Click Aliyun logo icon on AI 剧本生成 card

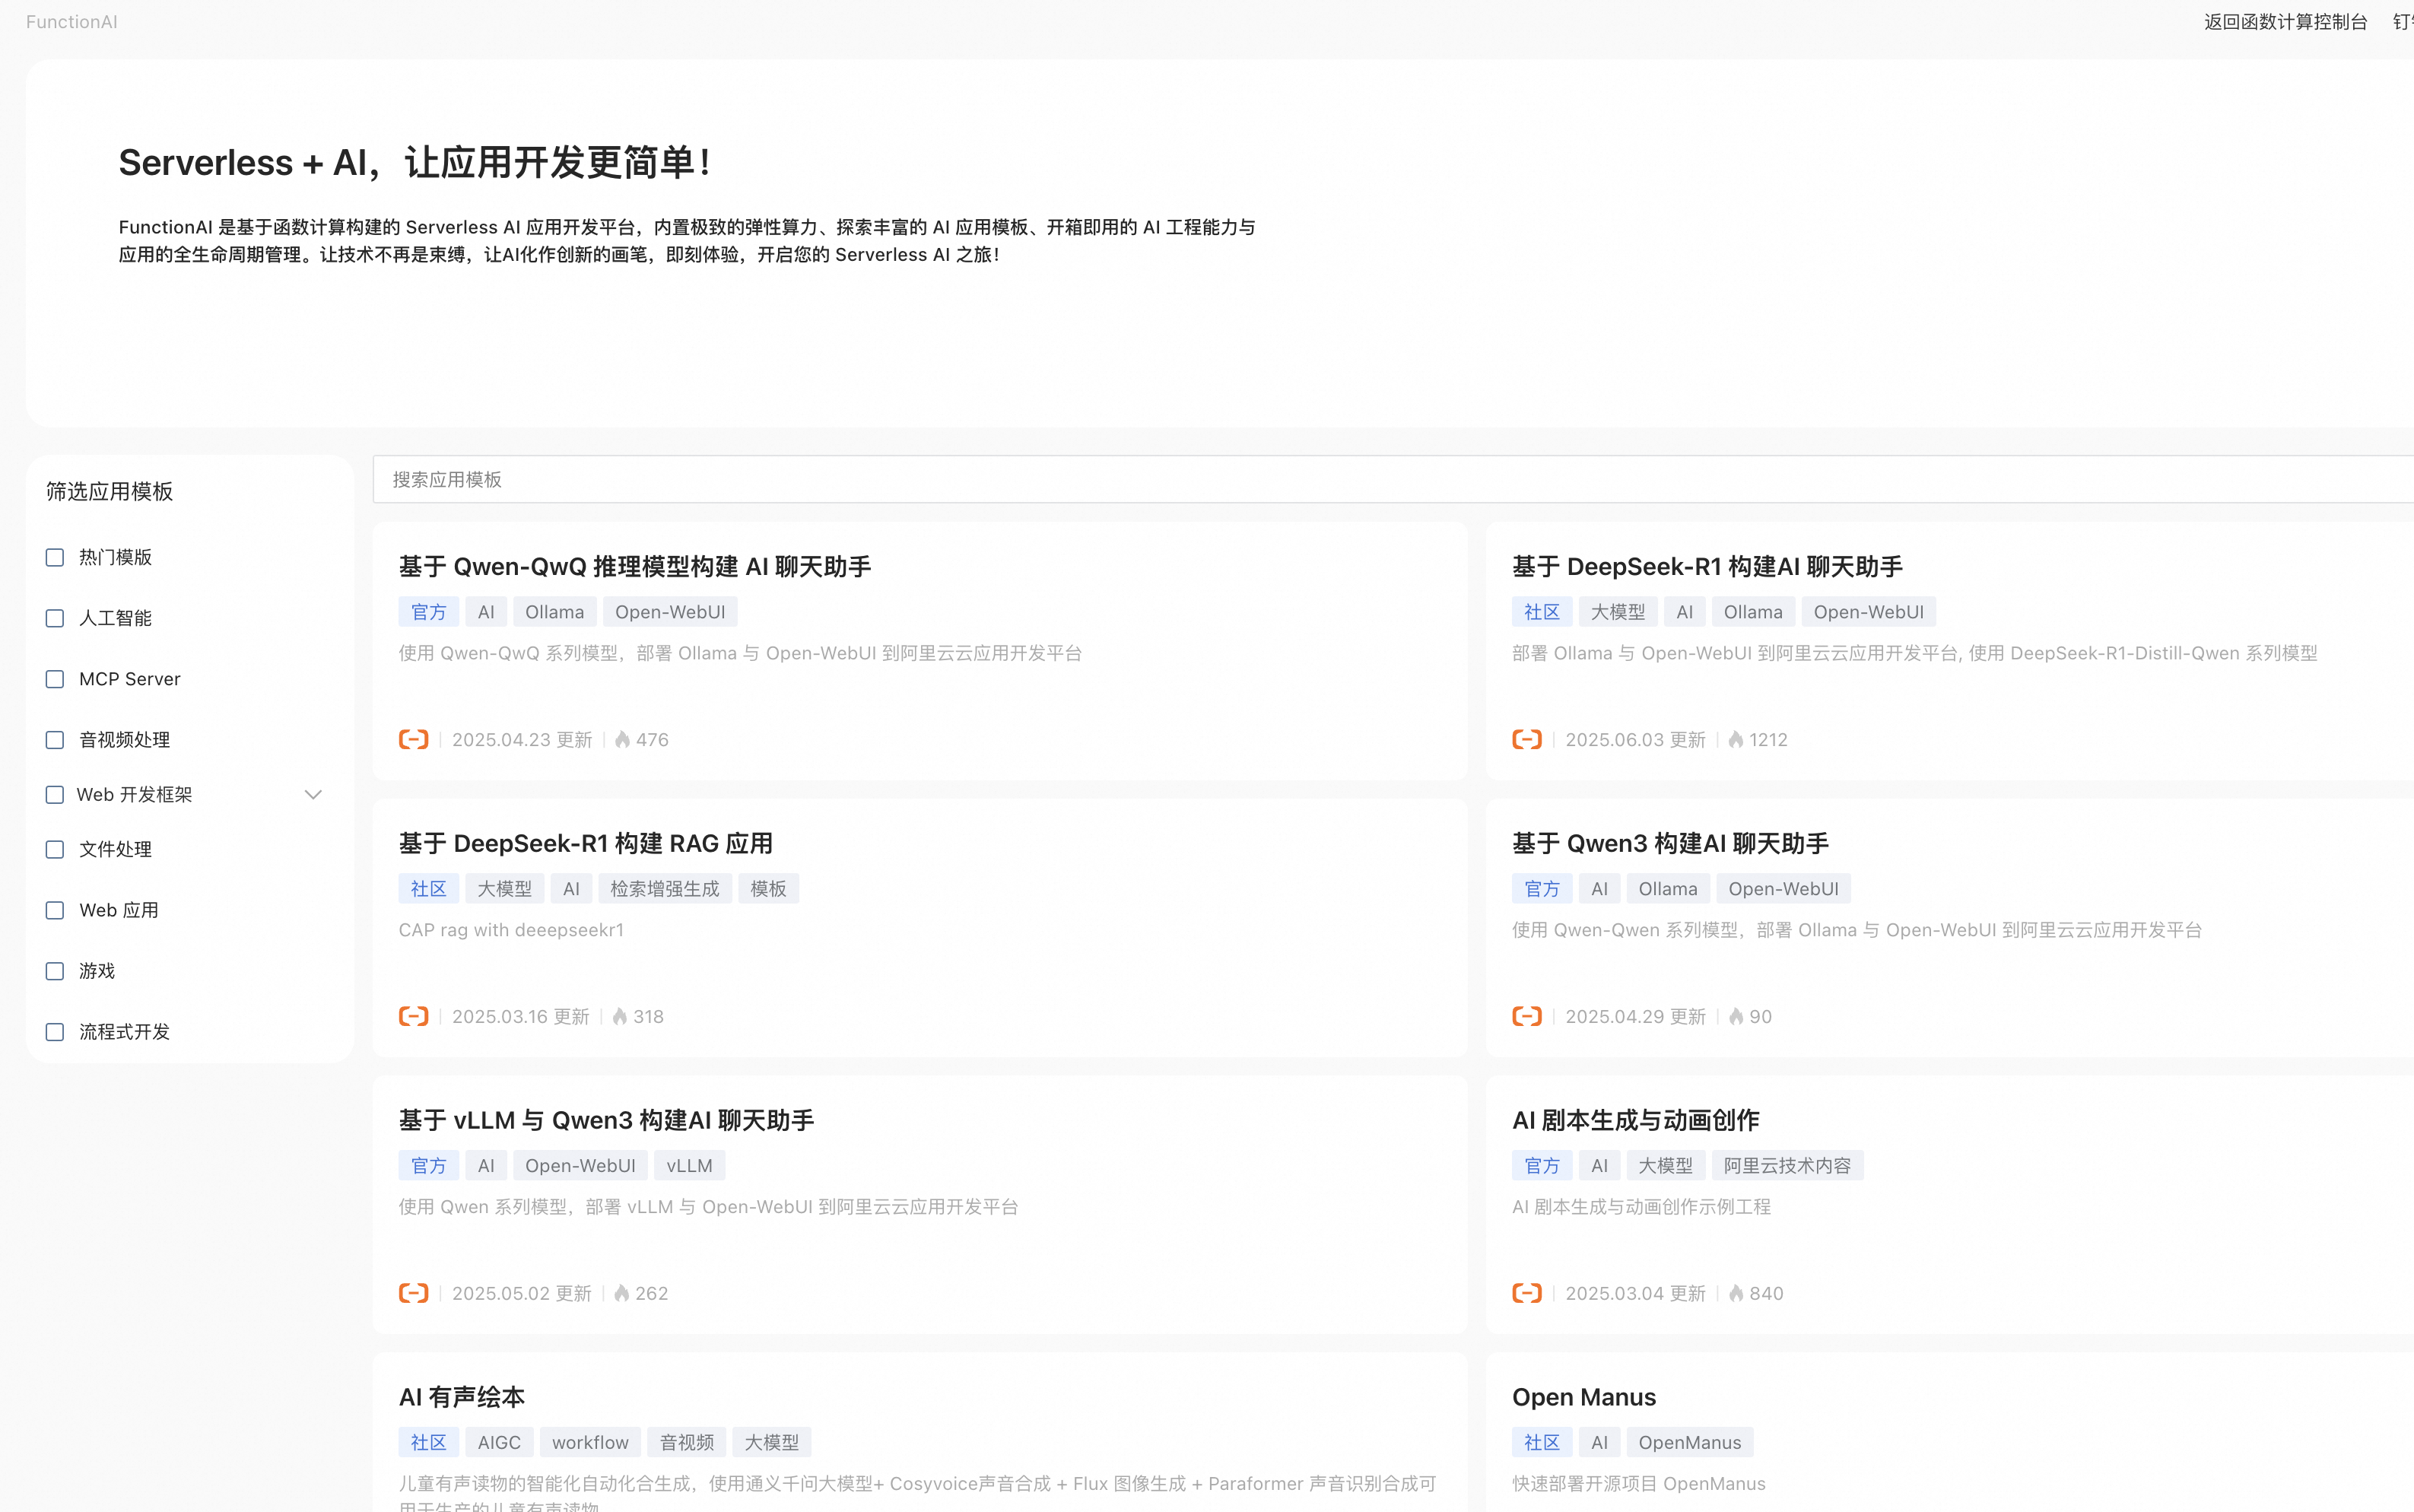(x=1527, y=1293)
